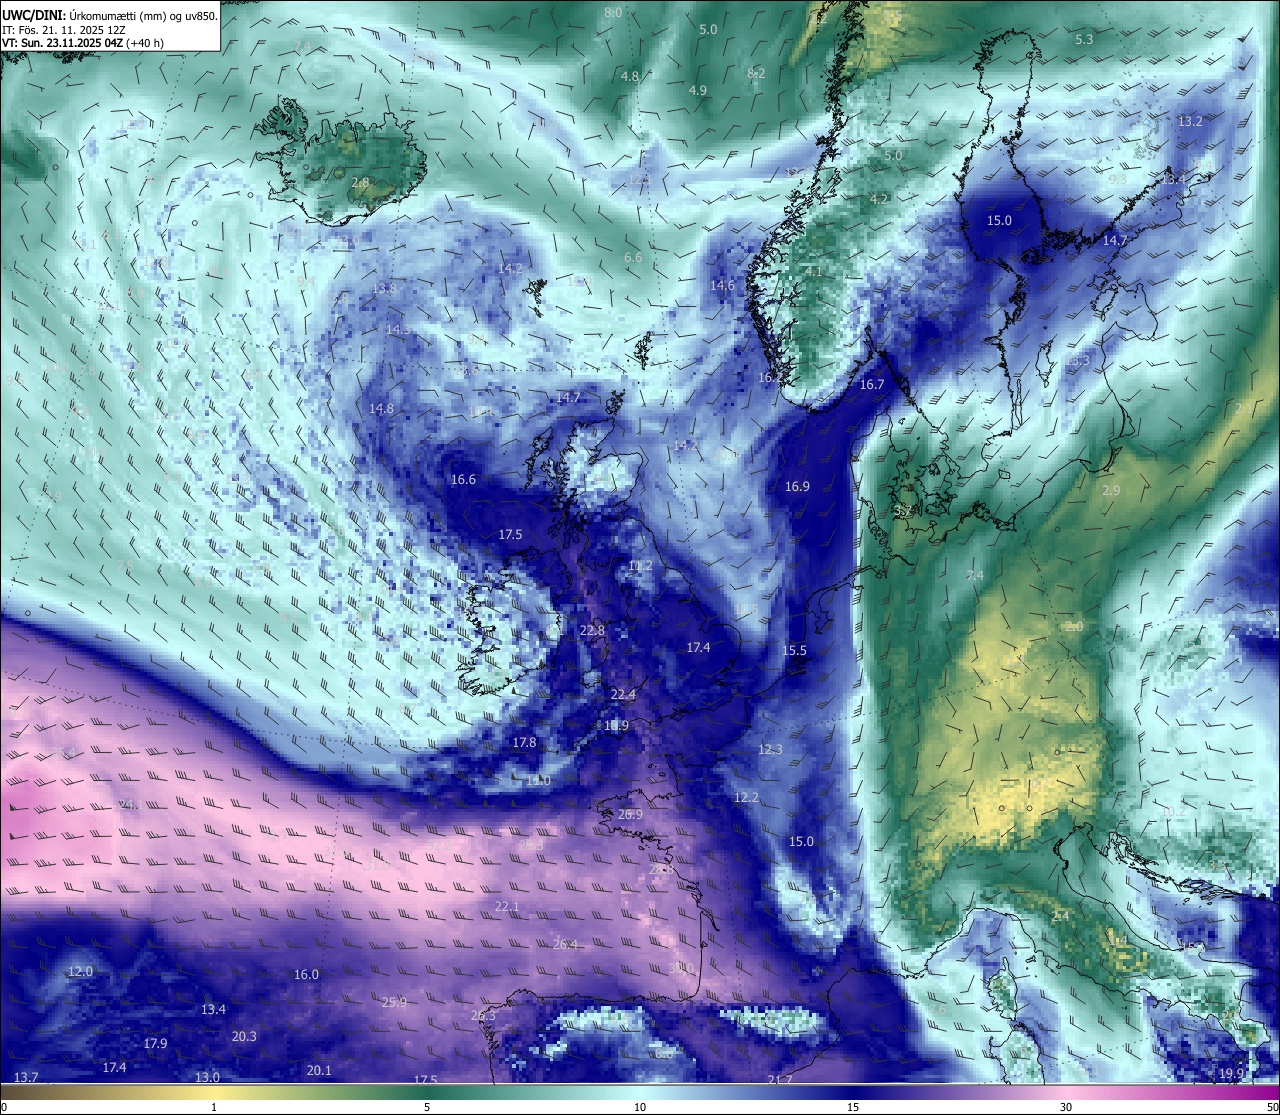Click the value 14.8 west of Scotland
The height and width of the screenshot is (1115, 1280).
[x=381, y=409]
